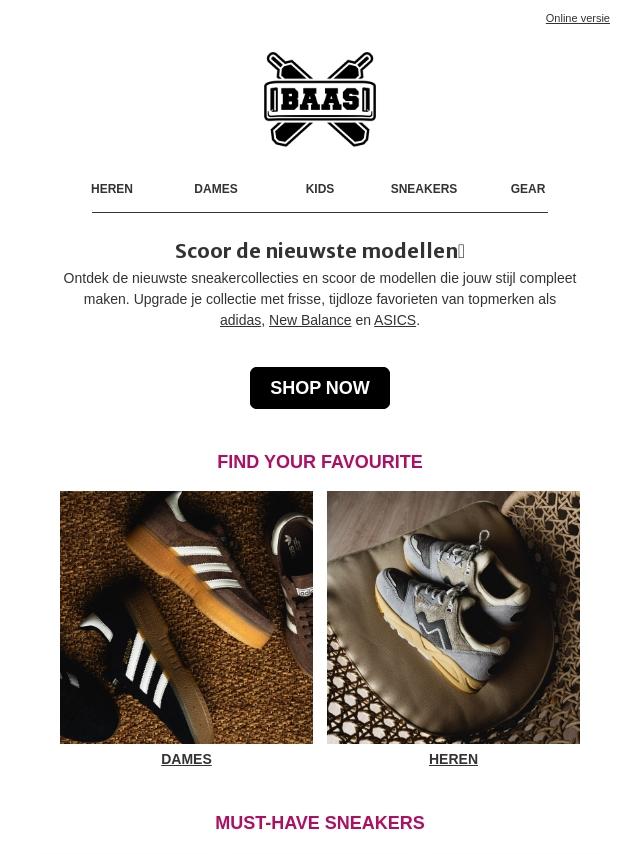This screenshot has height=854, width=640.
Task: Follow the New Balance brand link
Action: (x=310, y=320)
